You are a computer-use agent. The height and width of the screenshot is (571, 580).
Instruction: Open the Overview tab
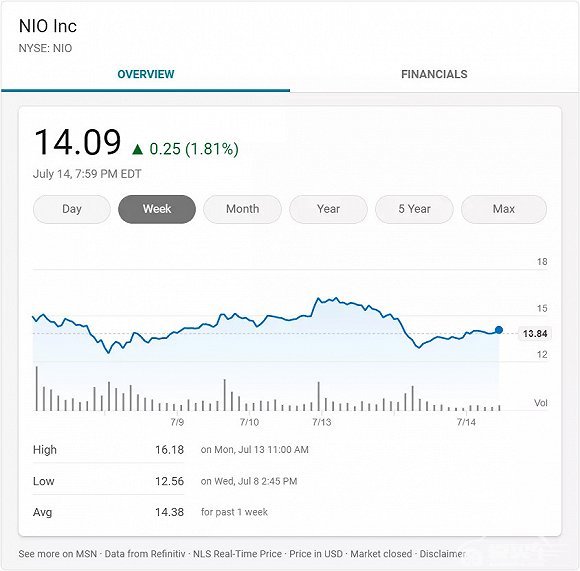tap(146, 74)
